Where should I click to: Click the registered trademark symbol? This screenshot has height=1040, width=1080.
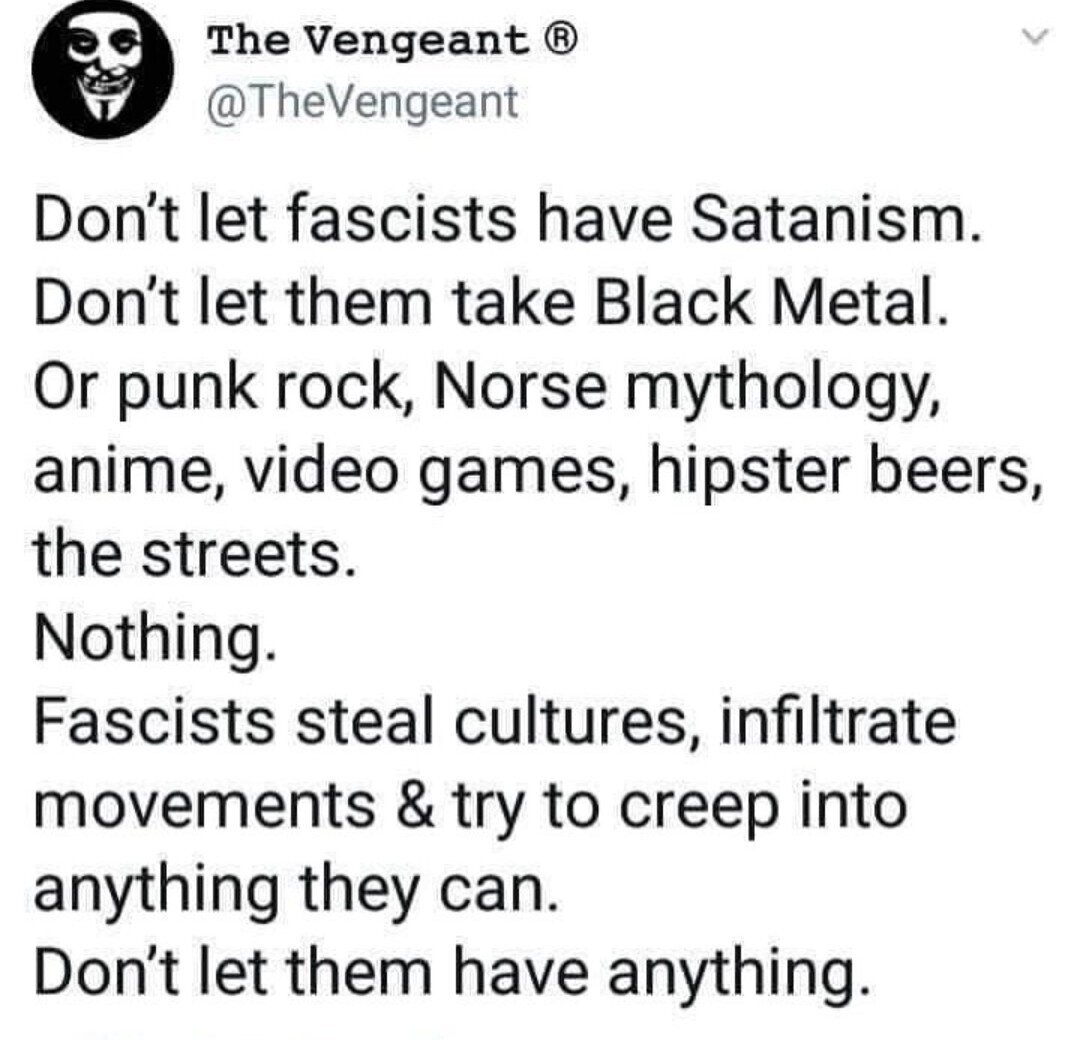pyautogui.click(x=559, y=42)
